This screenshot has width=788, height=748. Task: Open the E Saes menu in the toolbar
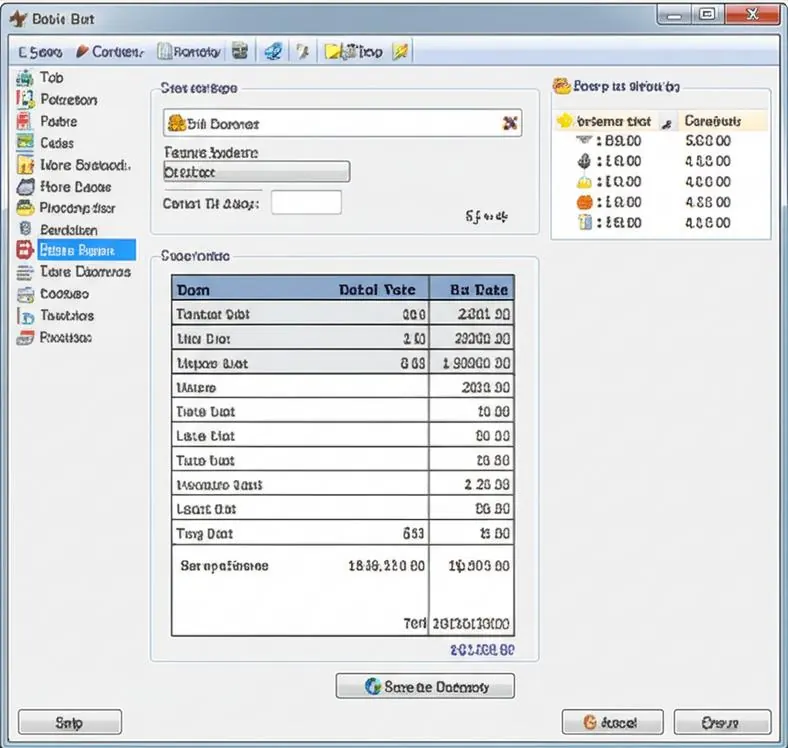40,52
